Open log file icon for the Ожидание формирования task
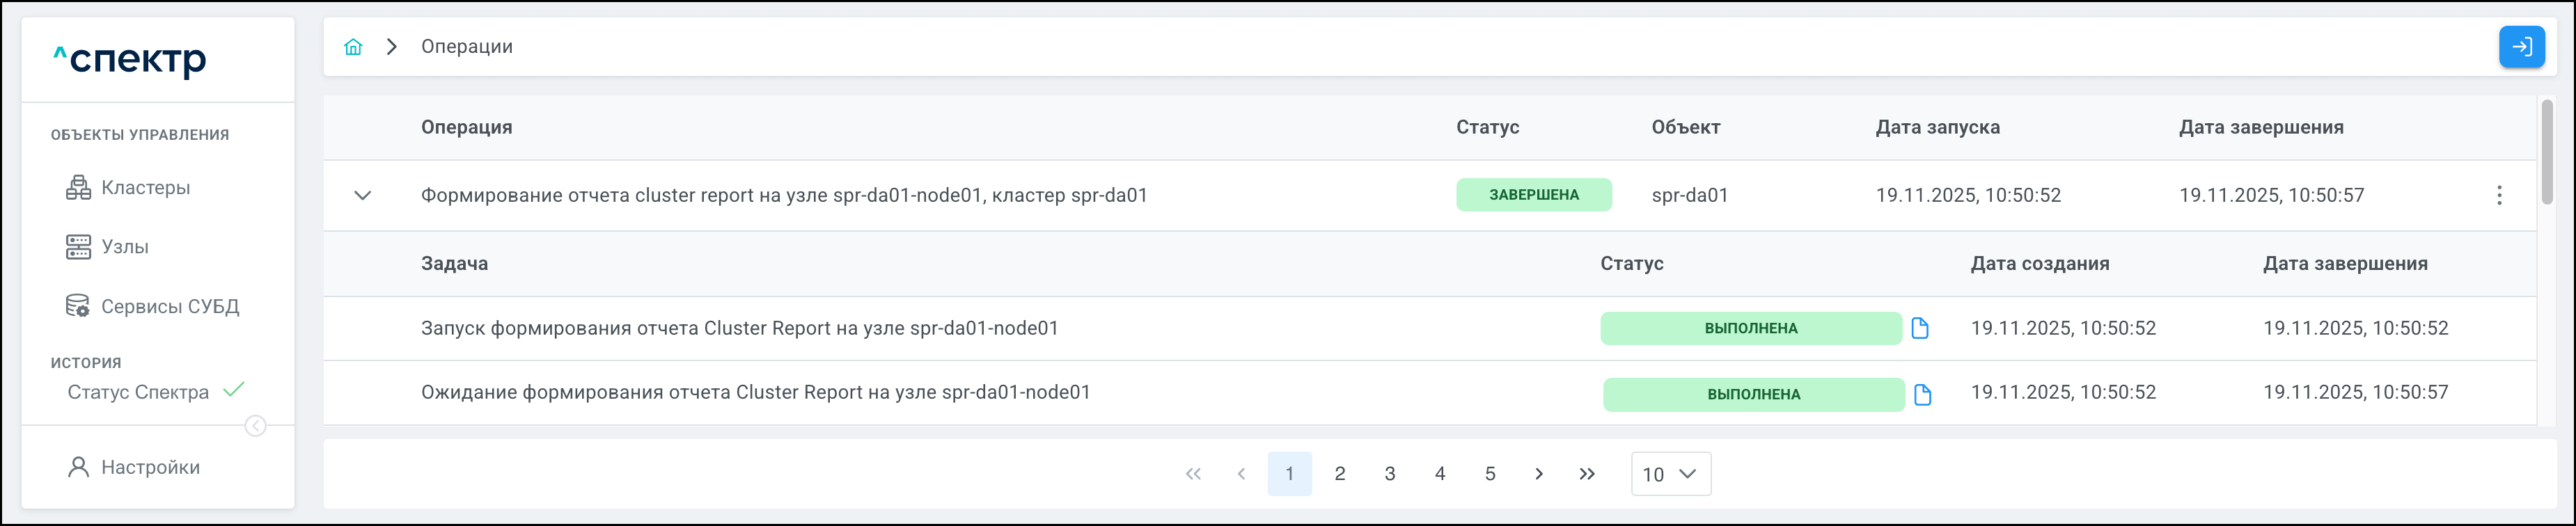Image resolution: width=2576 pixels, height=526 pixels. pos(1922,395)
